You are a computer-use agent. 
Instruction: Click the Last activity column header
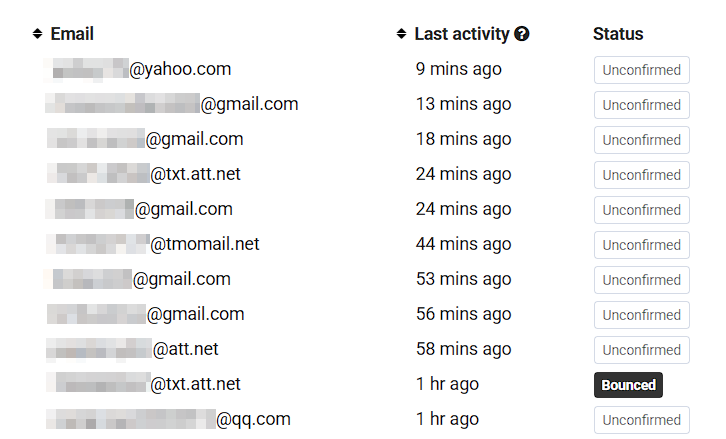point(462,34)
